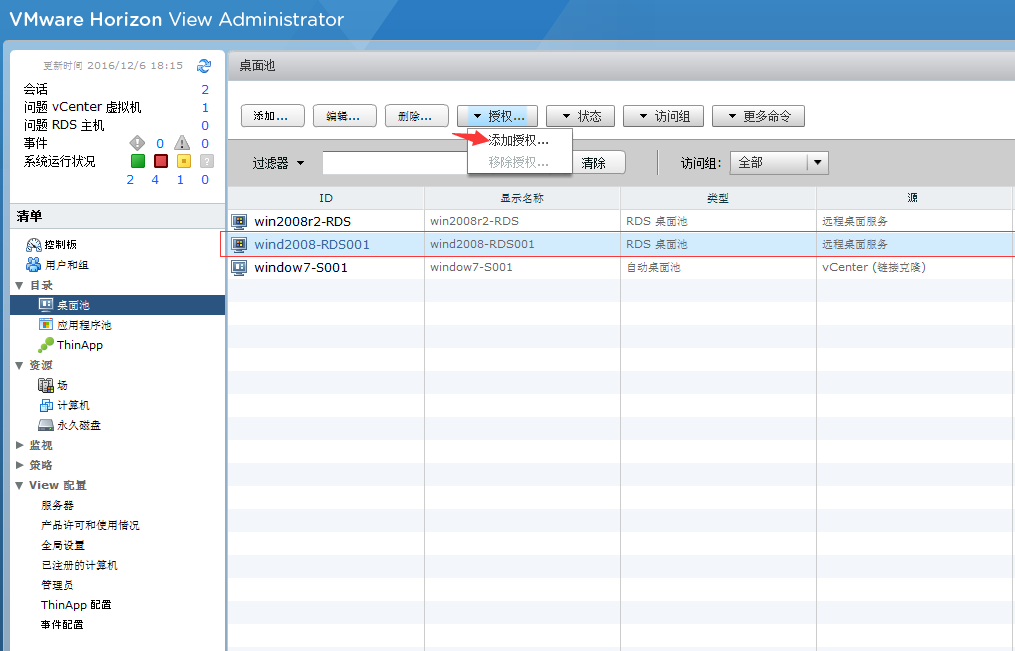
Task: Collapse the View 配置 tree section
Action: point(19,485)
